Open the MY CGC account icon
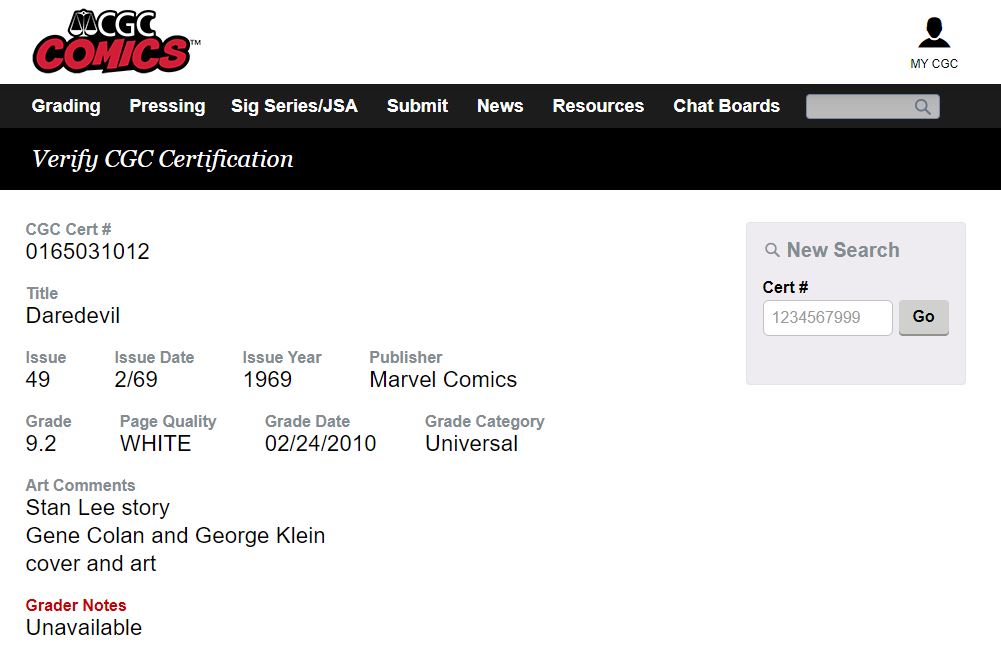 [934, 33]
